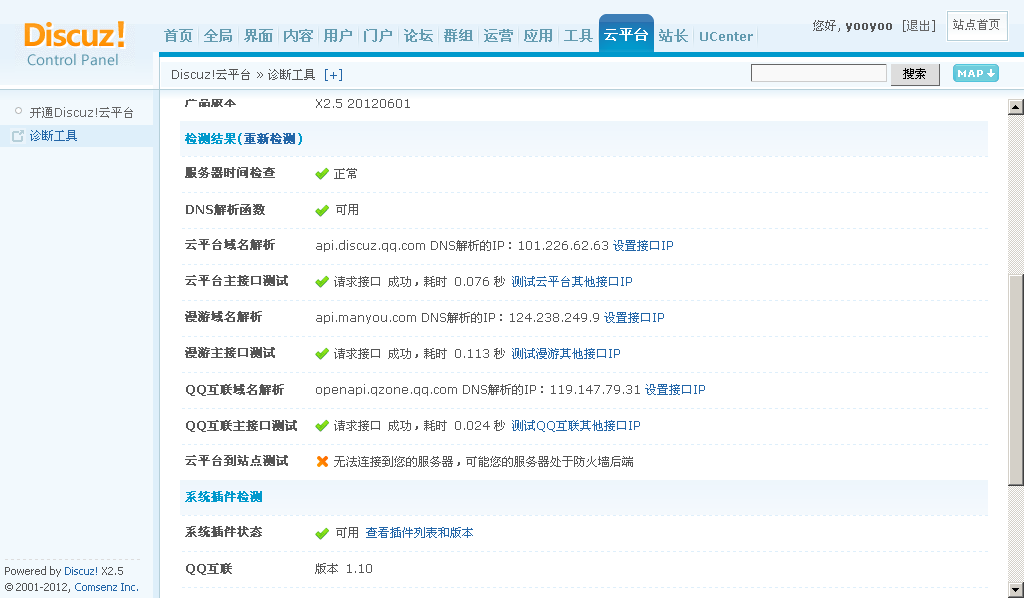
Task: Click the circle bullet beside 开通Discuz!云平台
Action: coord(18,111)
